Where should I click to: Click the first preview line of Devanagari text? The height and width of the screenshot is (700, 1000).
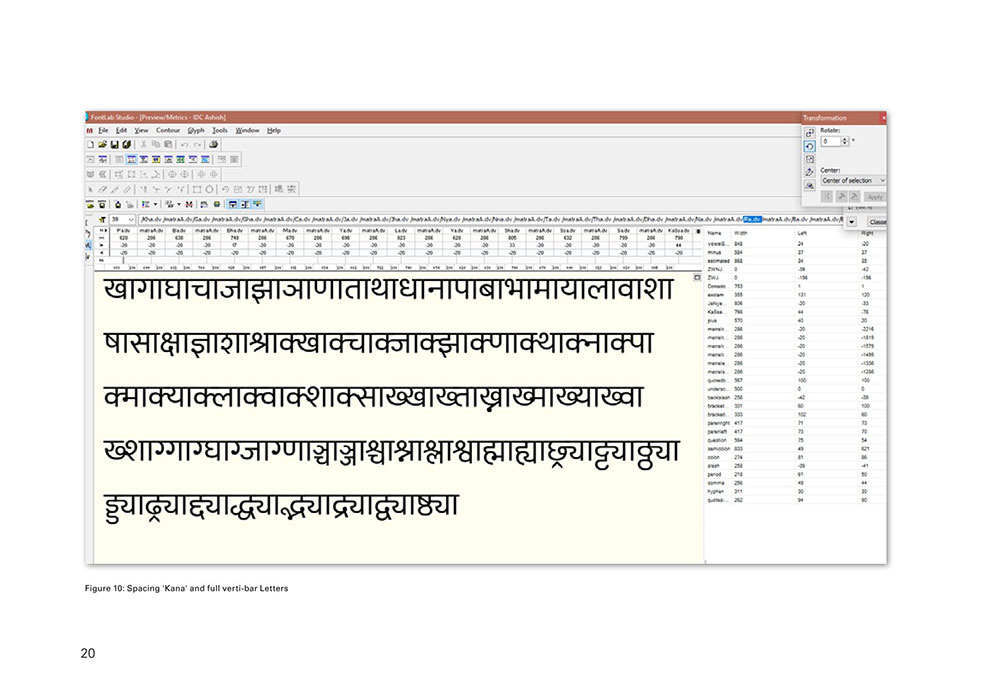388,289
